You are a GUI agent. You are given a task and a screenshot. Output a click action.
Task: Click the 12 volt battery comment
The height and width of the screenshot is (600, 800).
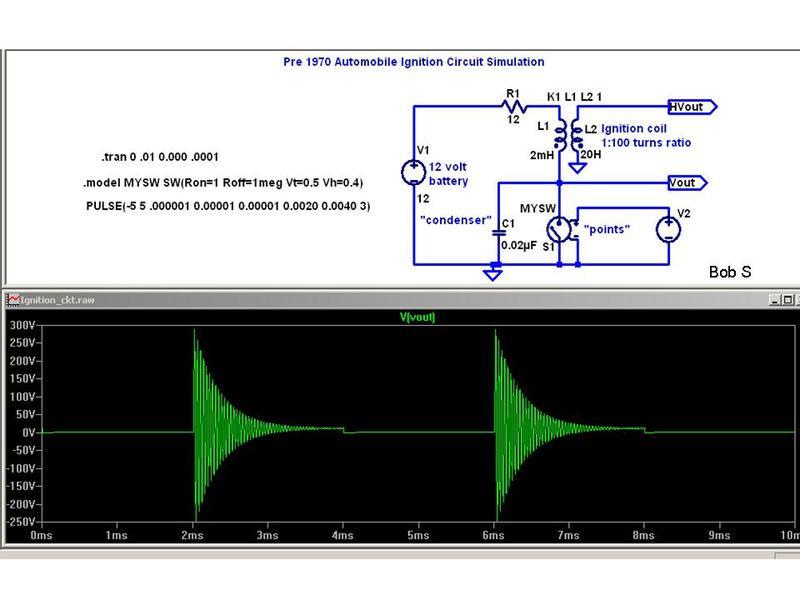click(x=448, y=174)
